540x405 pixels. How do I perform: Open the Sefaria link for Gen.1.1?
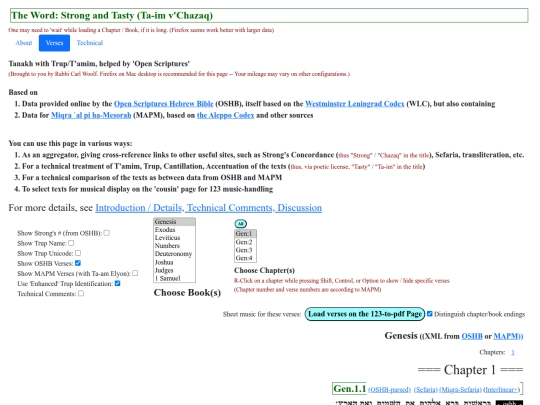(426, 390)
